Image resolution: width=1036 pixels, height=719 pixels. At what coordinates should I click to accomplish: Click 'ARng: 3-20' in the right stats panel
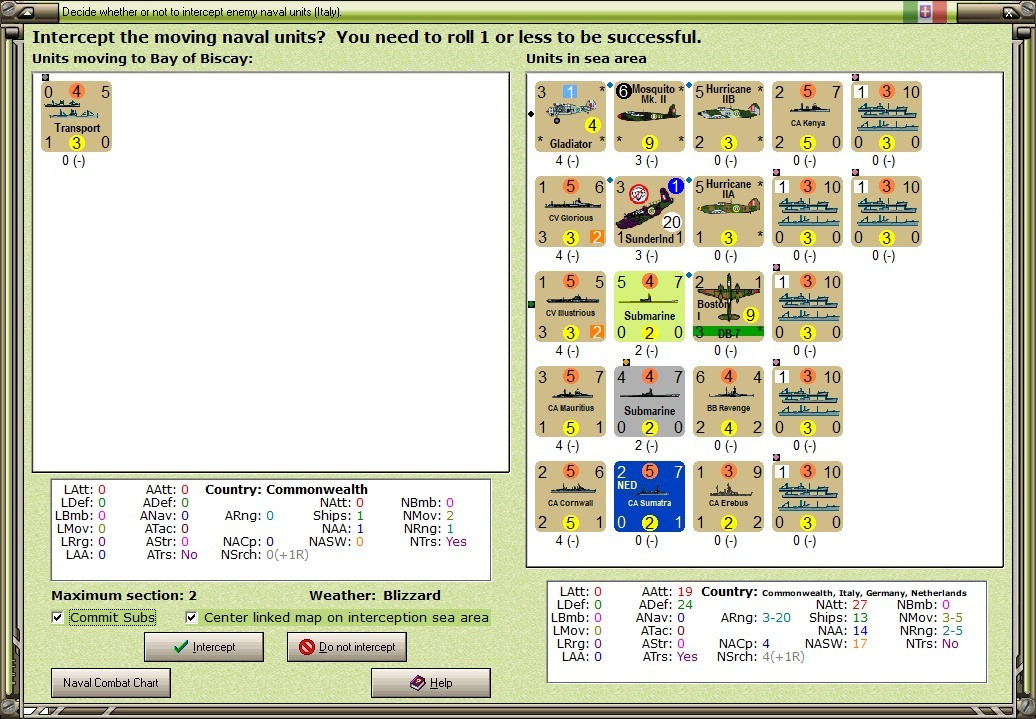[x=755, y=618]
